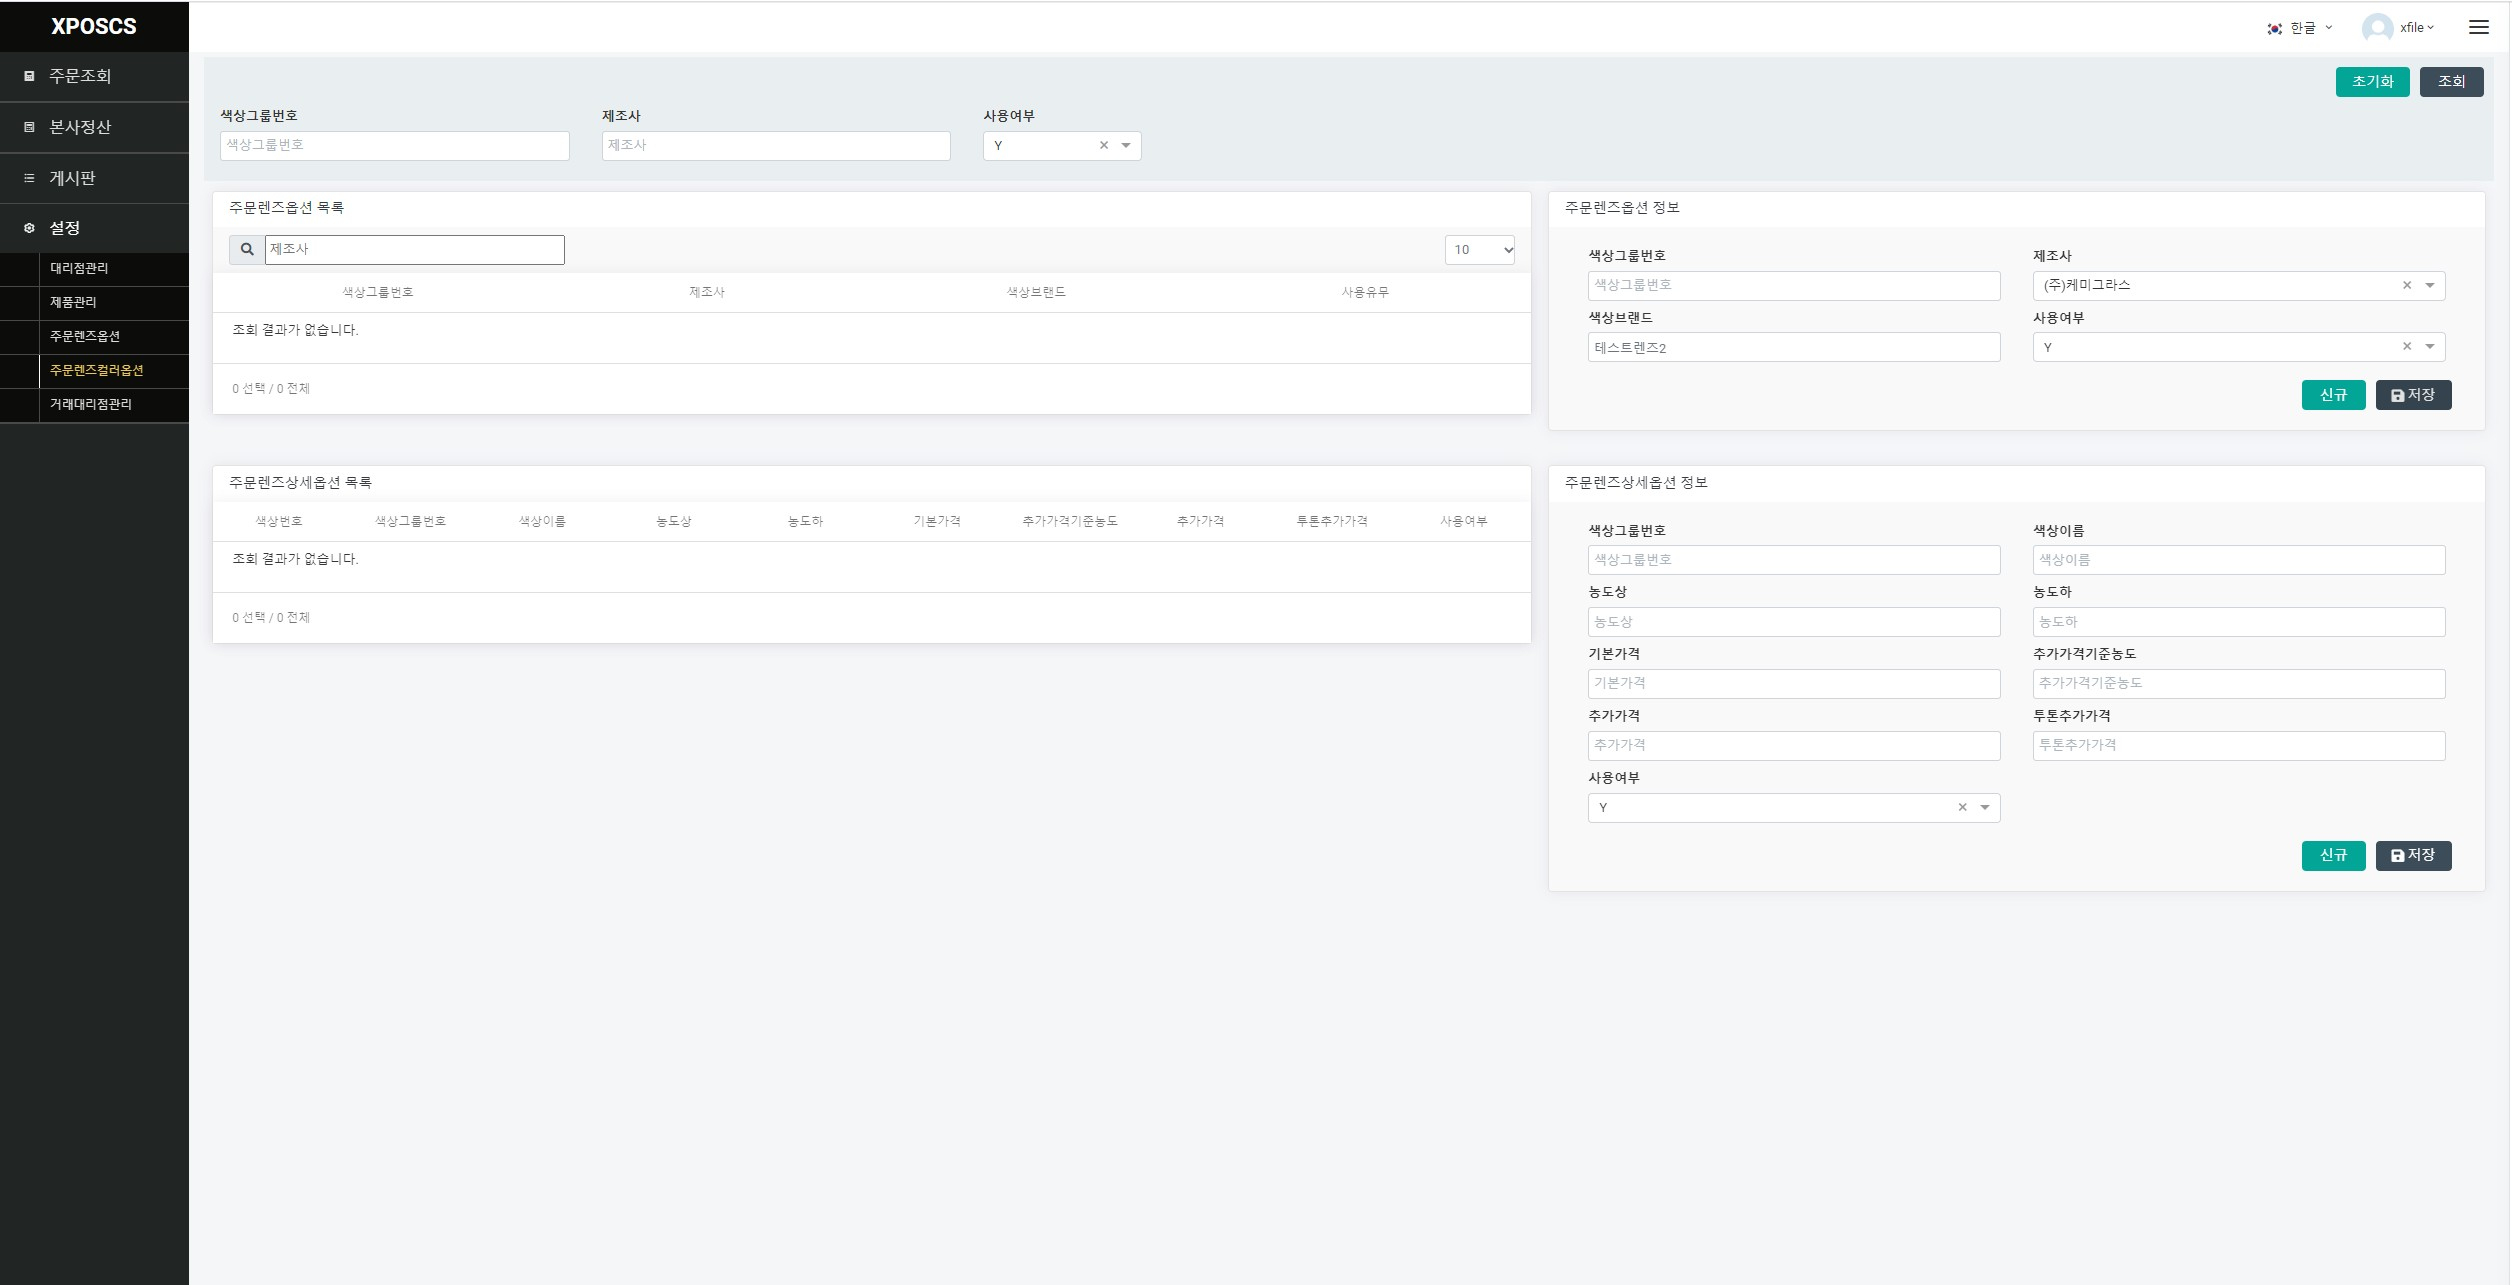Open 주문조회 in the sidebar
The width and height of the screenshot is (2512, 1285).
pos(80,76)
